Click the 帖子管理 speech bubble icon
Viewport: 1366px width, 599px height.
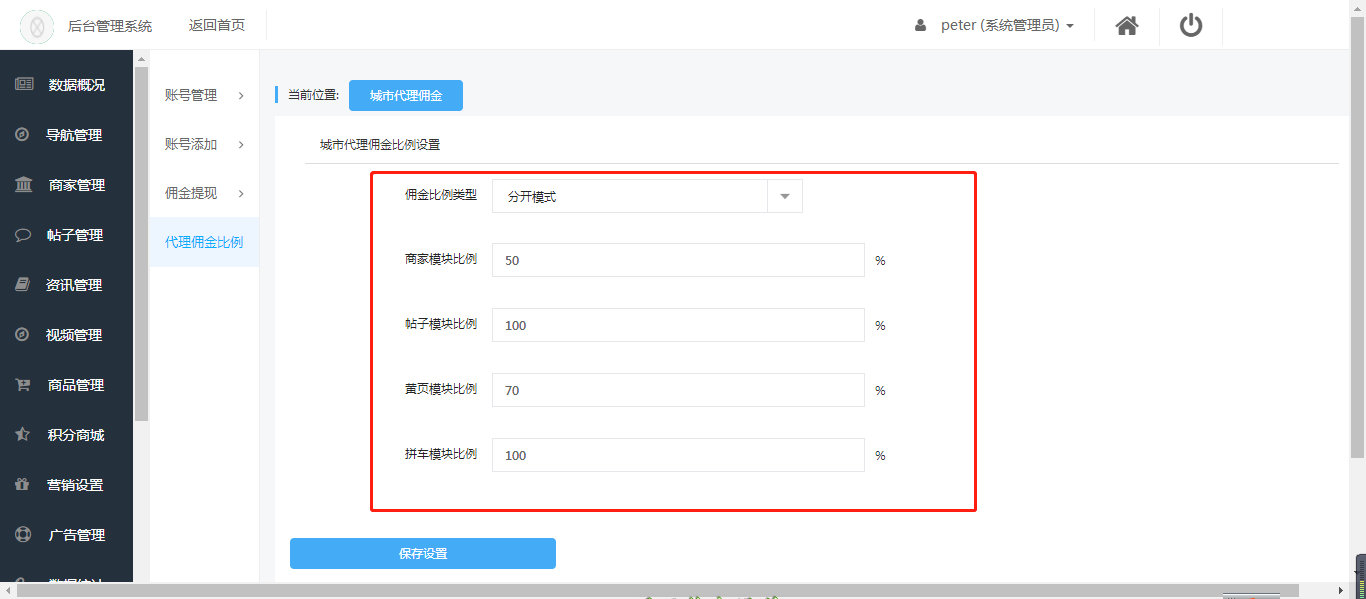coord(23,234)
